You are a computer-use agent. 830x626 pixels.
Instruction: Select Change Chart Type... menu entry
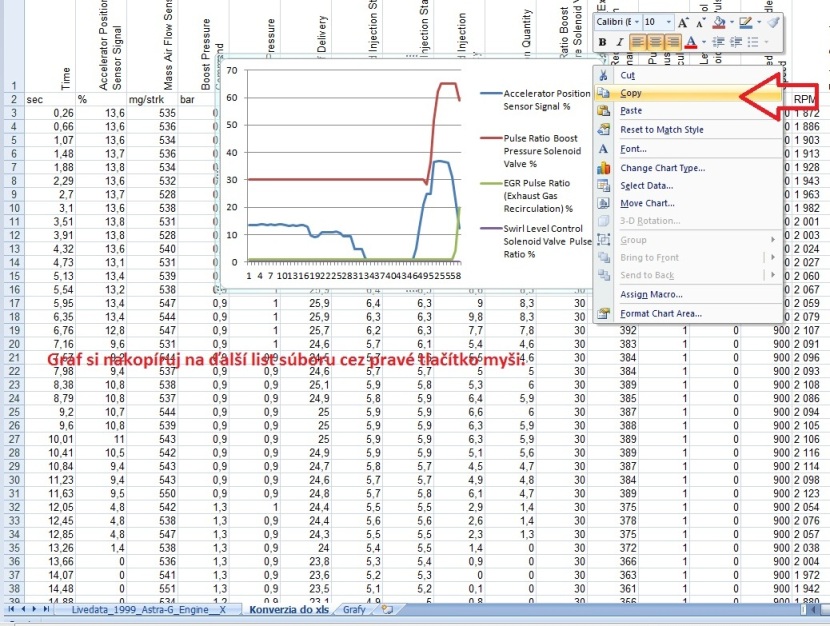click(663, 168)
